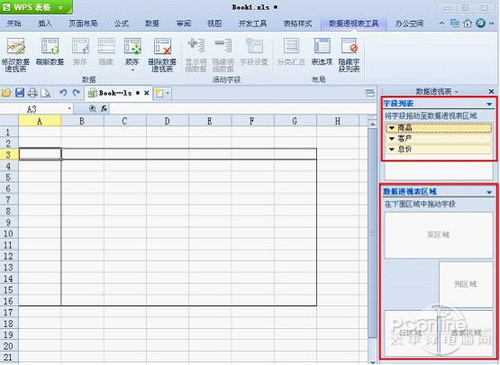Viewport: 500px width, 365px height.
Task: Close the 数据透视表 task pane
Action: (491, 91)
